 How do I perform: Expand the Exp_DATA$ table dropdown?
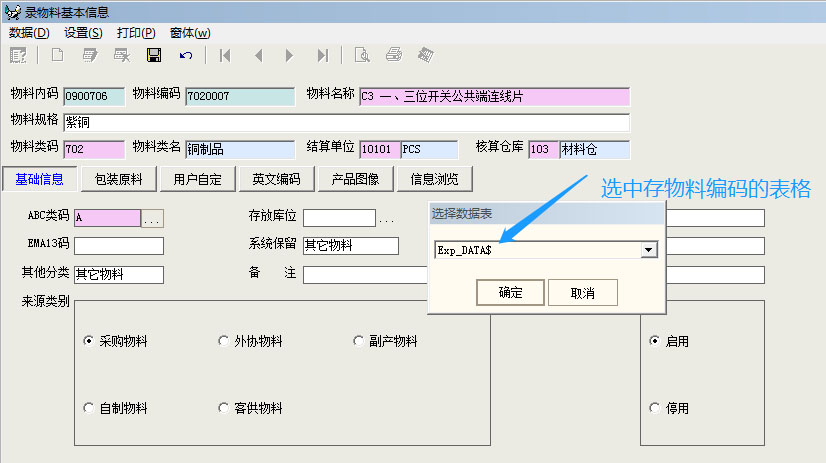tap(648, 250)
